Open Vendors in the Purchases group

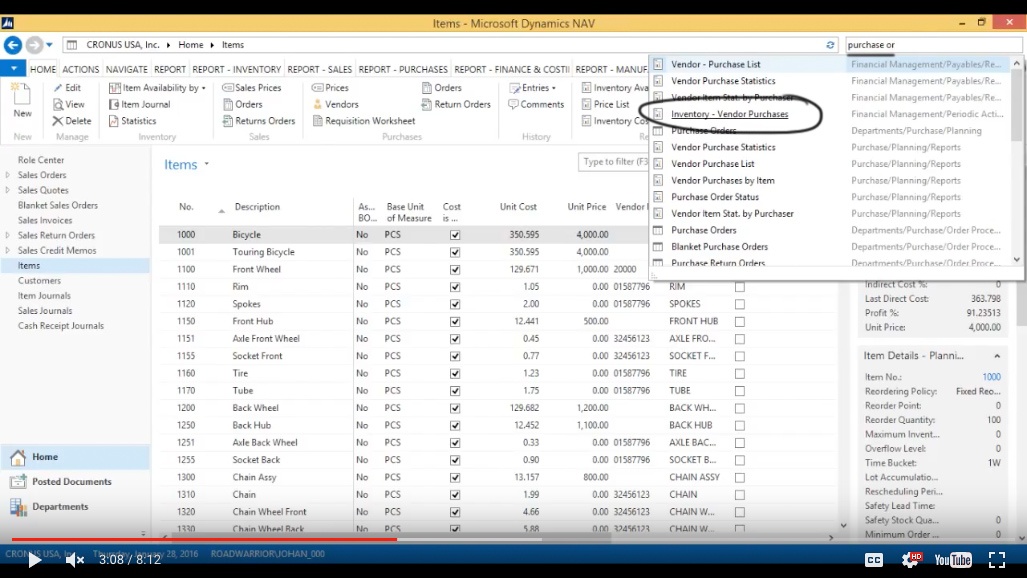coord(335,104)
